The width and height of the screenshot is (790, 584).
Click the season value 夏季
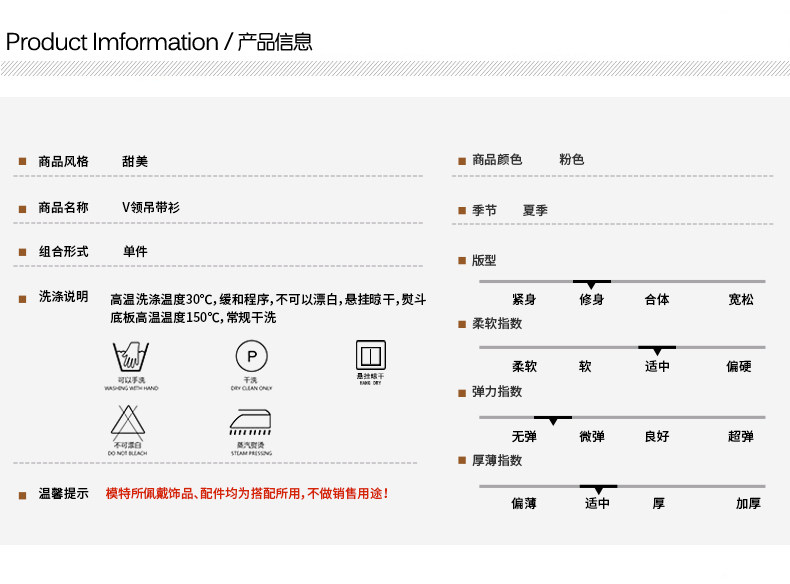click(535, 210)
